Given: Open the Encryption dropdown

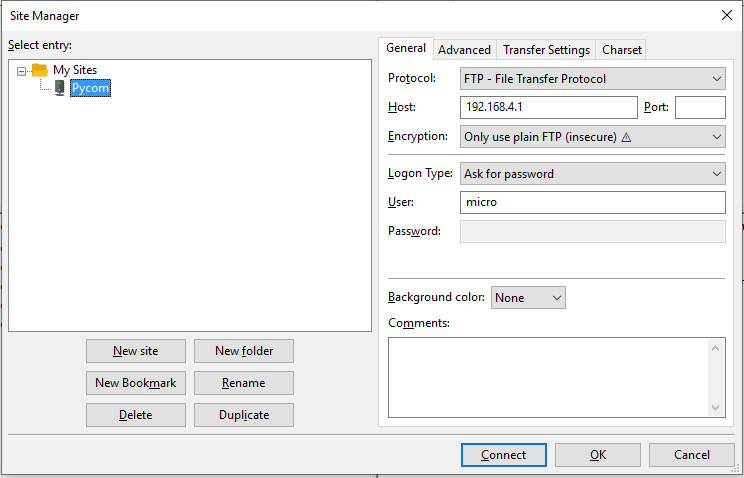Looking at the screenshot, I should [x=592, y=137].
